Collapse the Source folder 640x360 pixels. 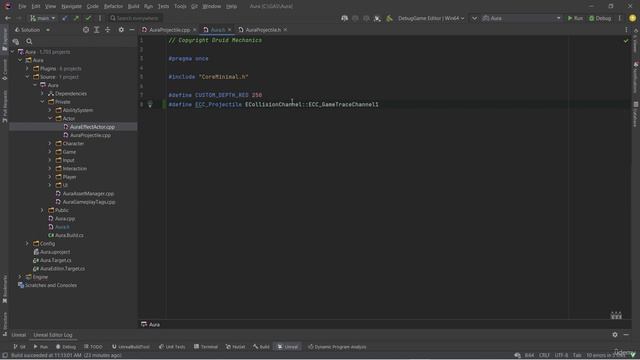(27, 77)
